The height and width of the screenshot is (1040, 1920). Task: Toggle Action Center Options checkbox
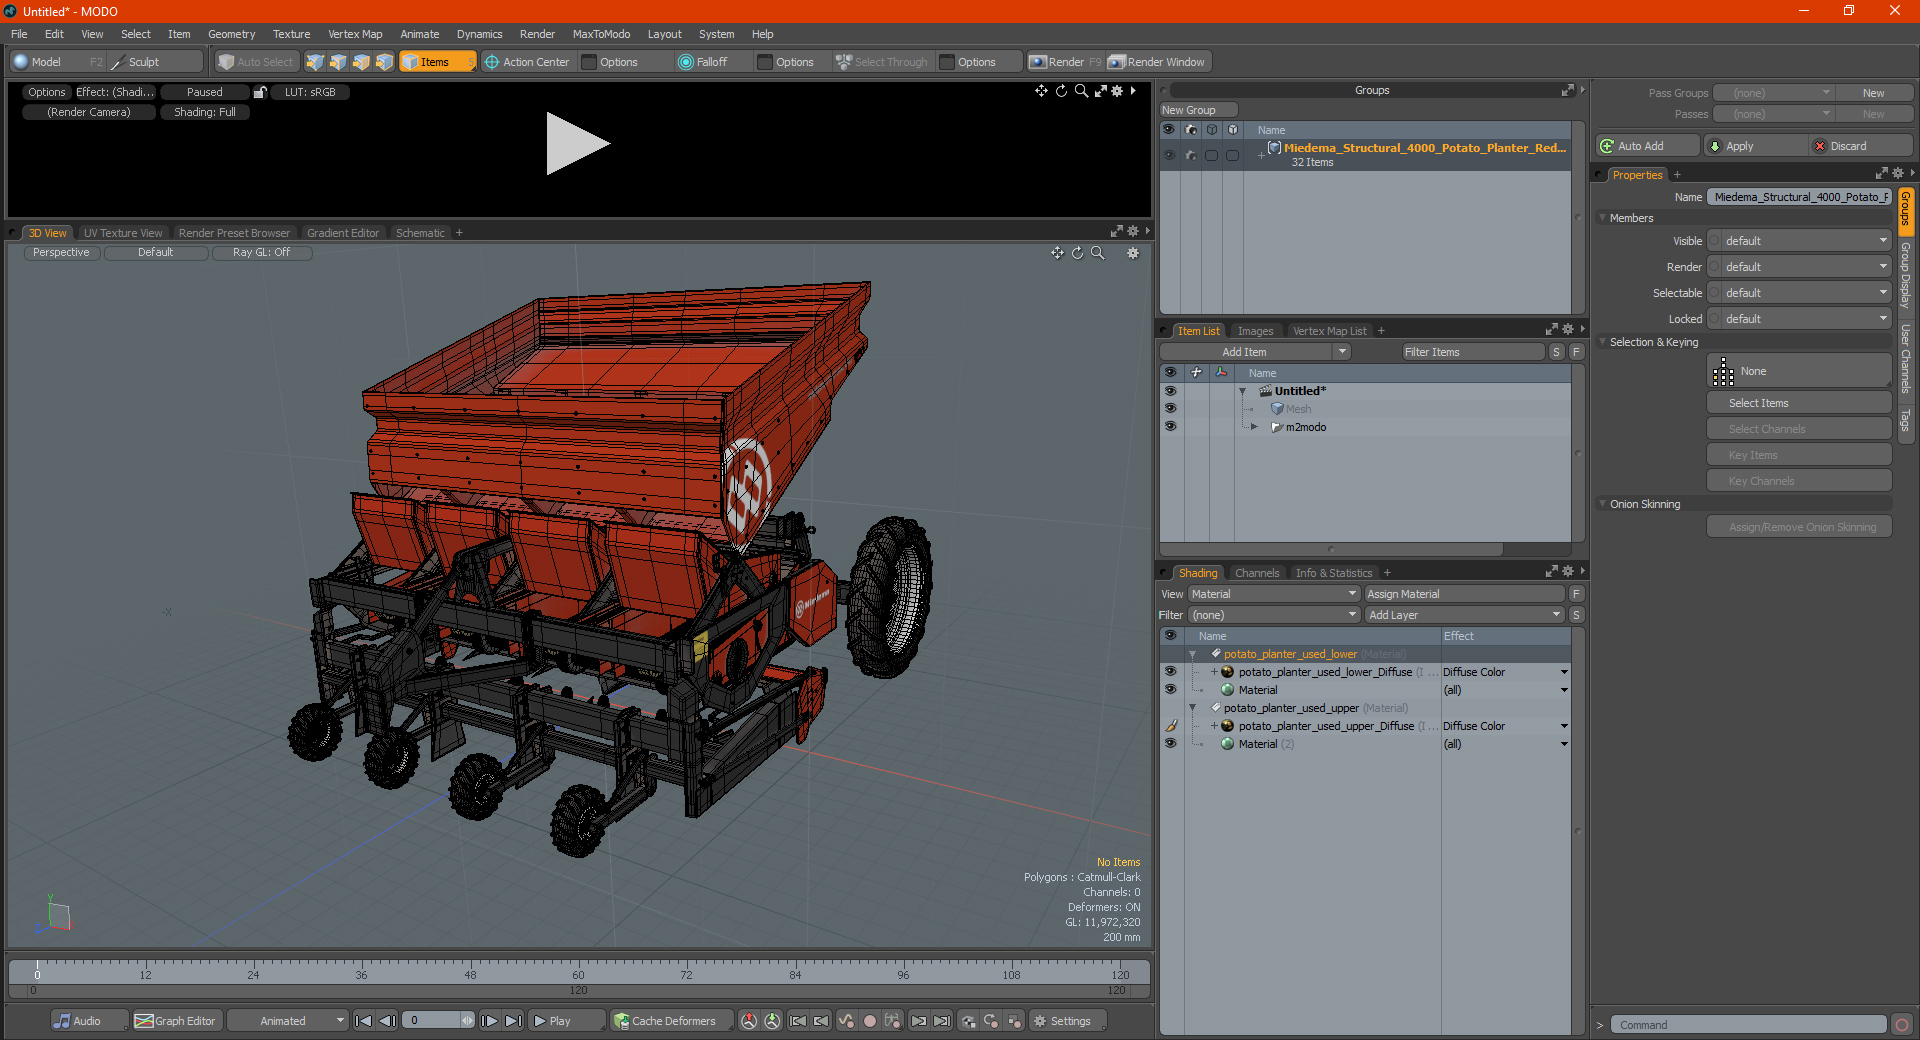pos(589,62)
